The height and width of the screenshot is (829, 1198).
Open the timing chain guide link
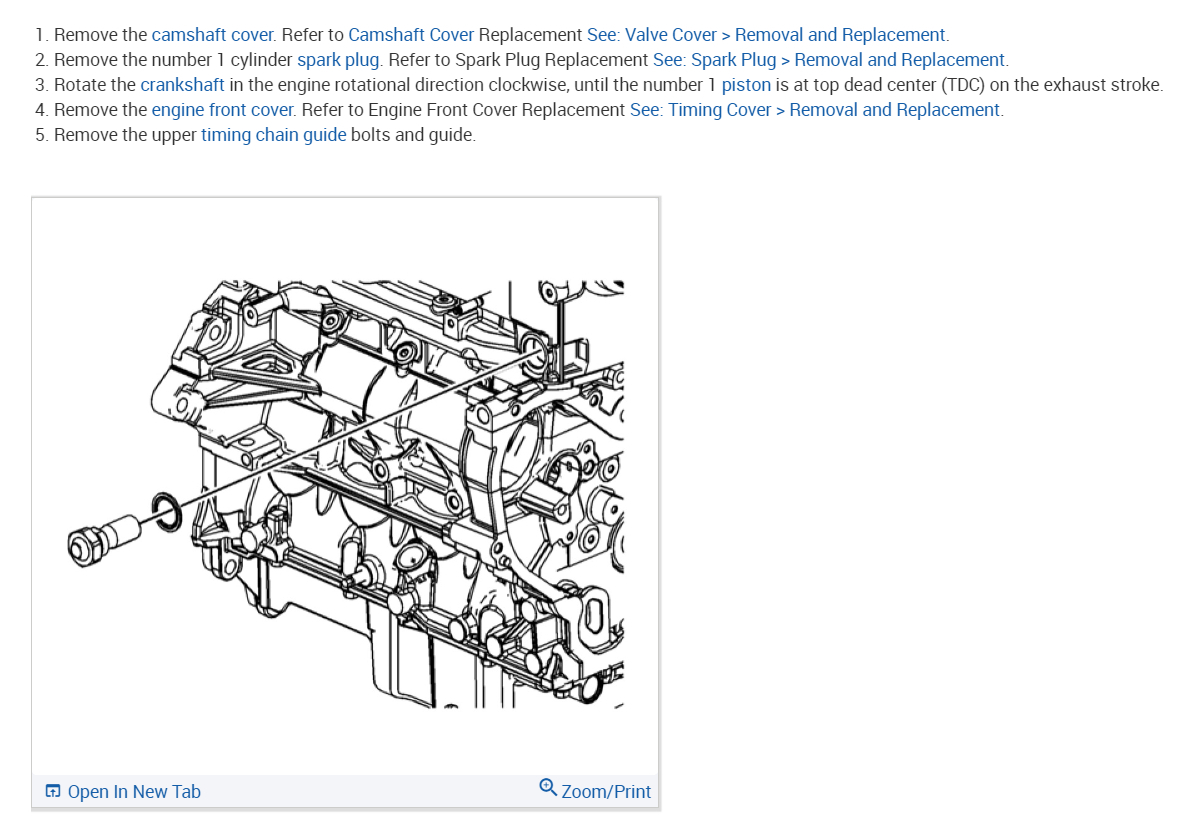[274, 135]
